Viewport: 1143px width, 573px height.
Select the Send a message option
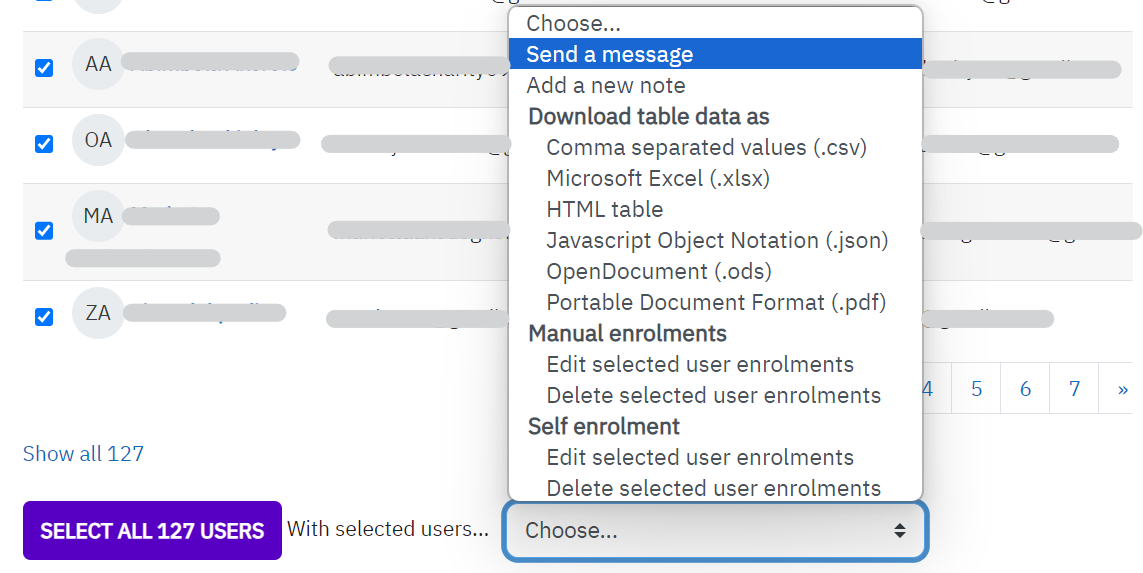point(715,54)
